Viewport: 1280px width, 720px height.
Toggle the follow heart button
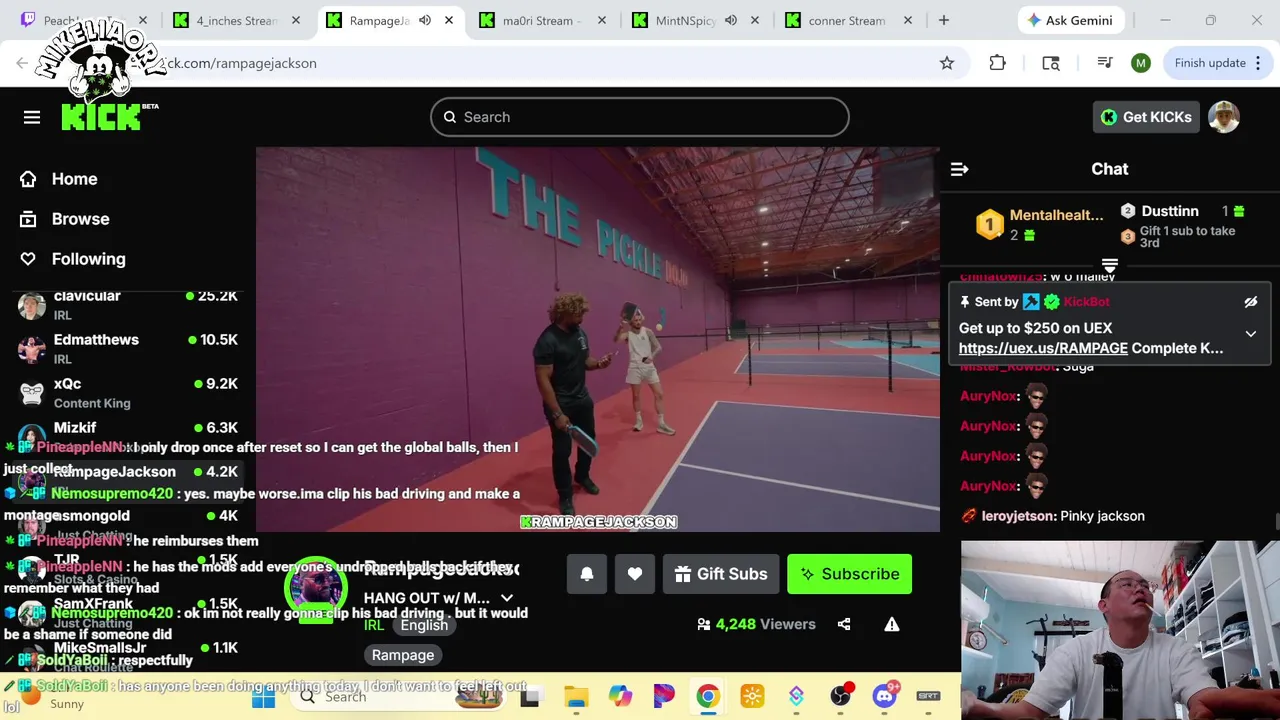[x=635, y=574]
